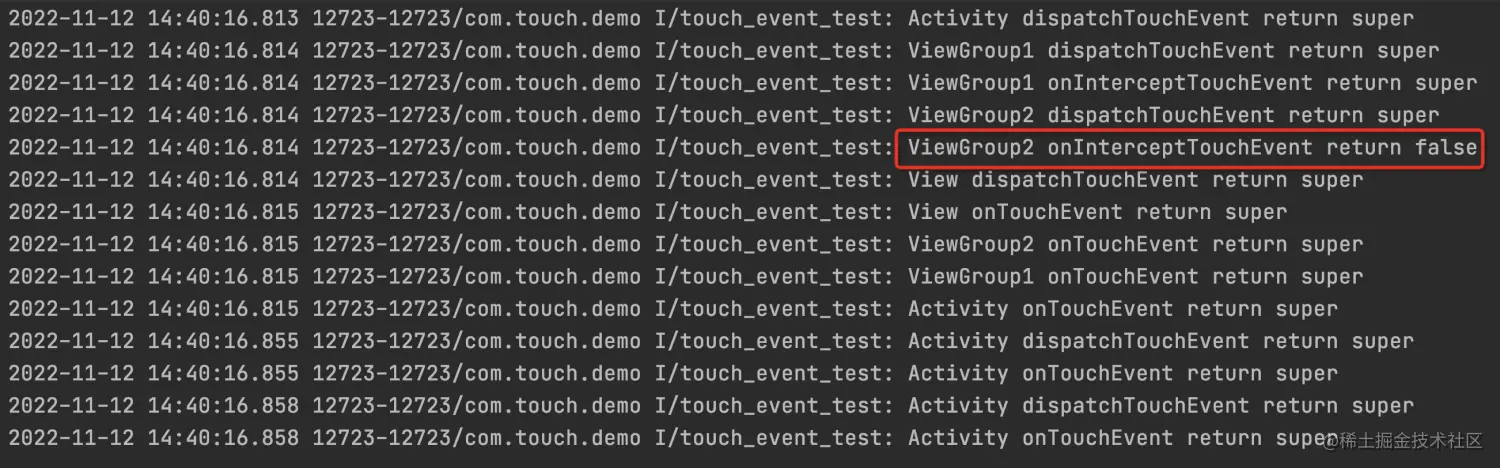Select the ViewGroup2 onTouchEvent return super message

tap(1135, 244)
